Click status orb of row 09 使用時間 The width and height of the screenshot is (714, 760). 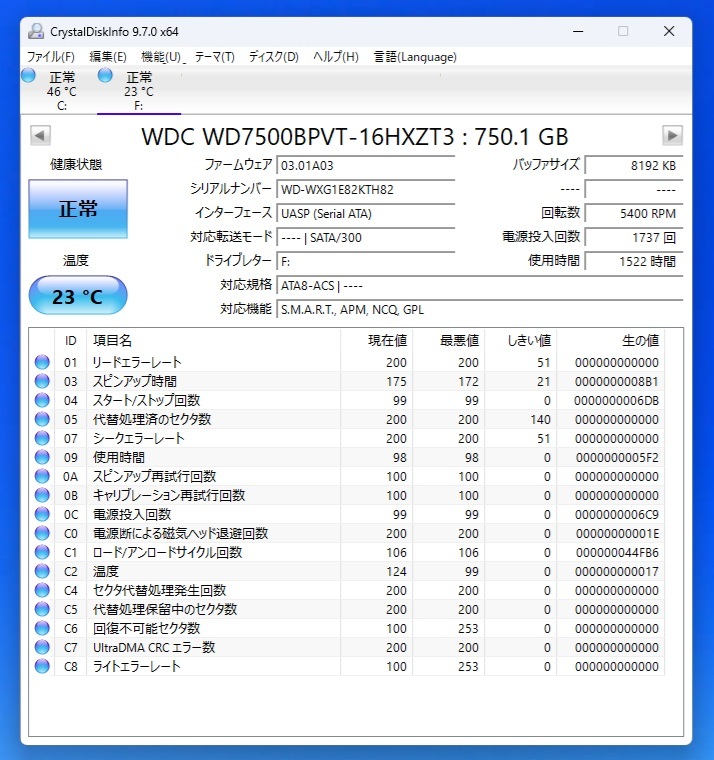[42, 457]
